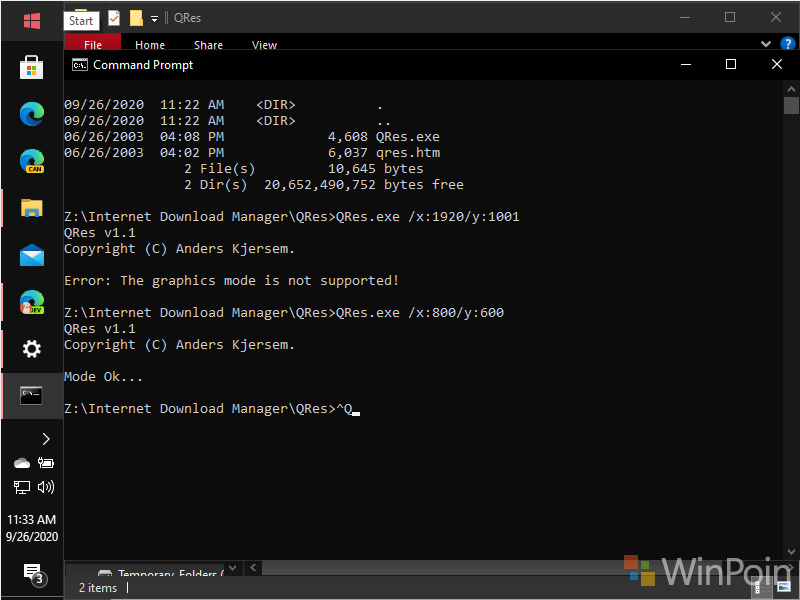The height and width of the screenshot is (600, 800).
Task: Open Settings gear on the taskbar
Action: click(32, 349)
